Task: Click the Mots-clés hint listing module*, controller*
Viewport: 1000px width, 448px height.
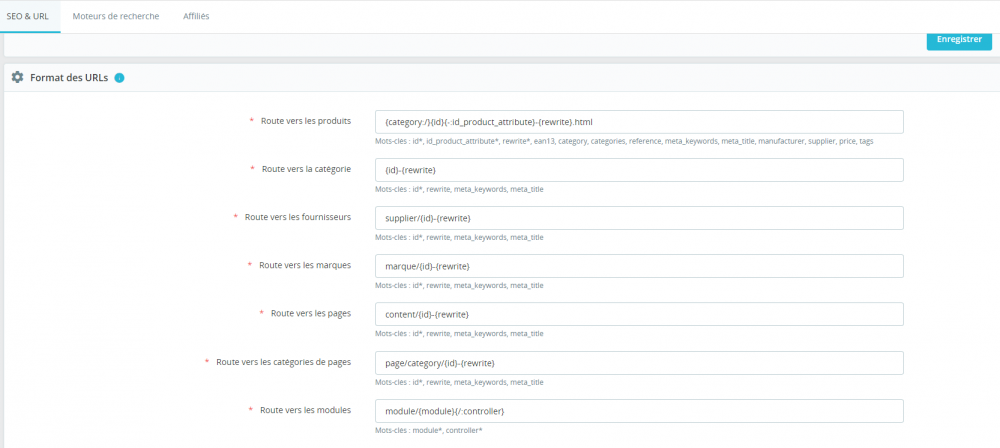Action: [x=429, y=430]
